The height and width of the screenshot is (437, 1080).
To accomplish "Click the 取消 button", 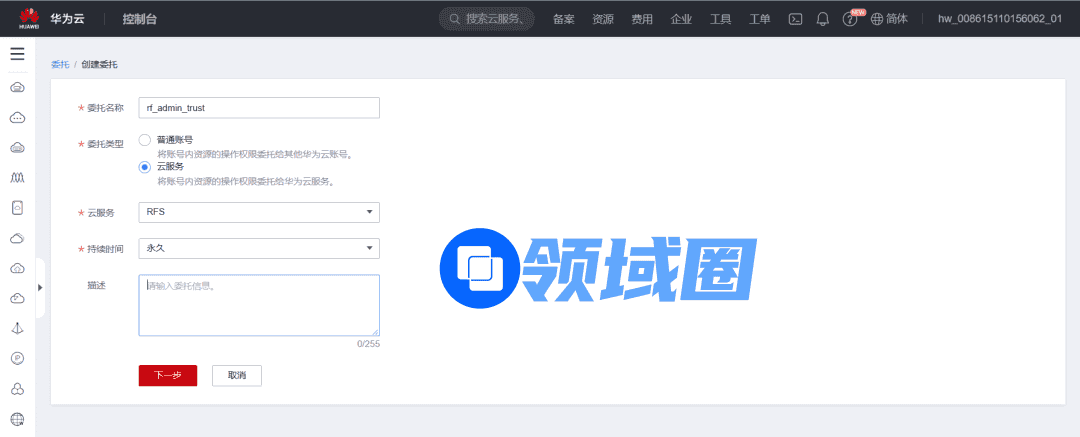I will 237,375.
